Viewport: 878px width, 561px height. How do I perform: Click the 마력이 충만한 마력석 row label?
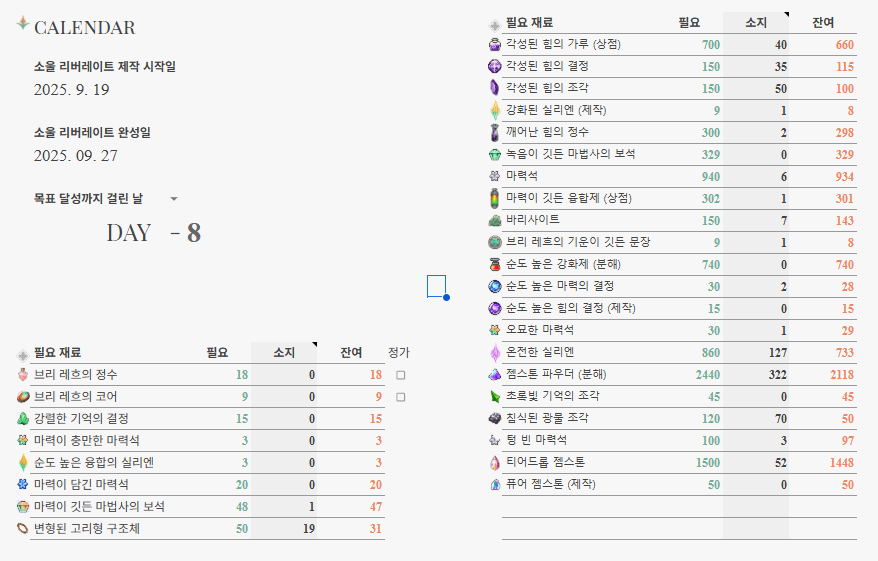pyautogui.click(x=86, y=441)
